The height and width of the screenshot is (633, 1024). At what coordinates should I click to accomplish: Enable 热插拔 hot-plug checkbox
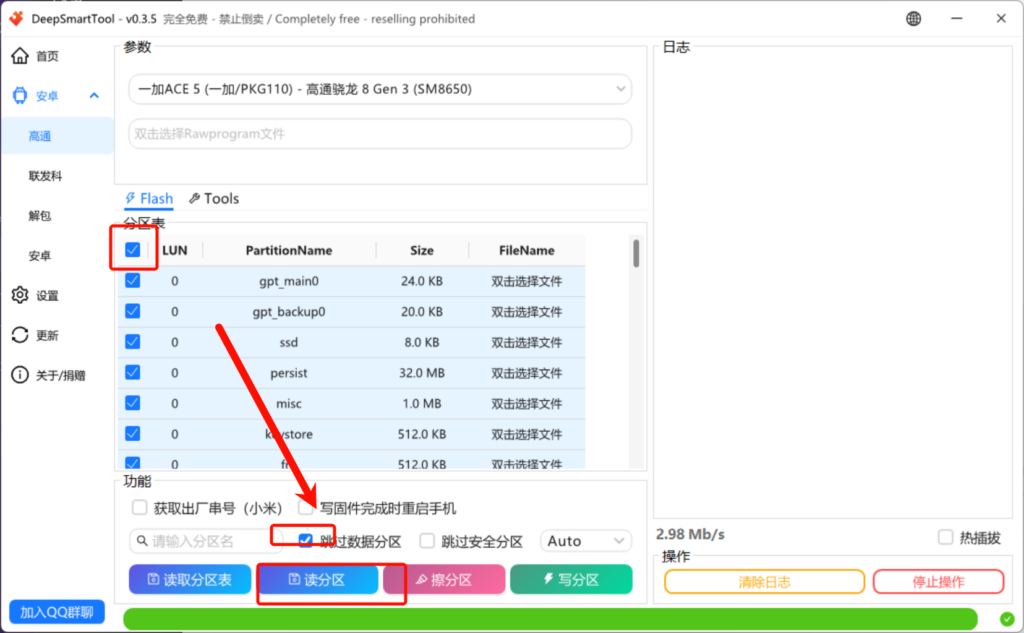tap(945, 538)
